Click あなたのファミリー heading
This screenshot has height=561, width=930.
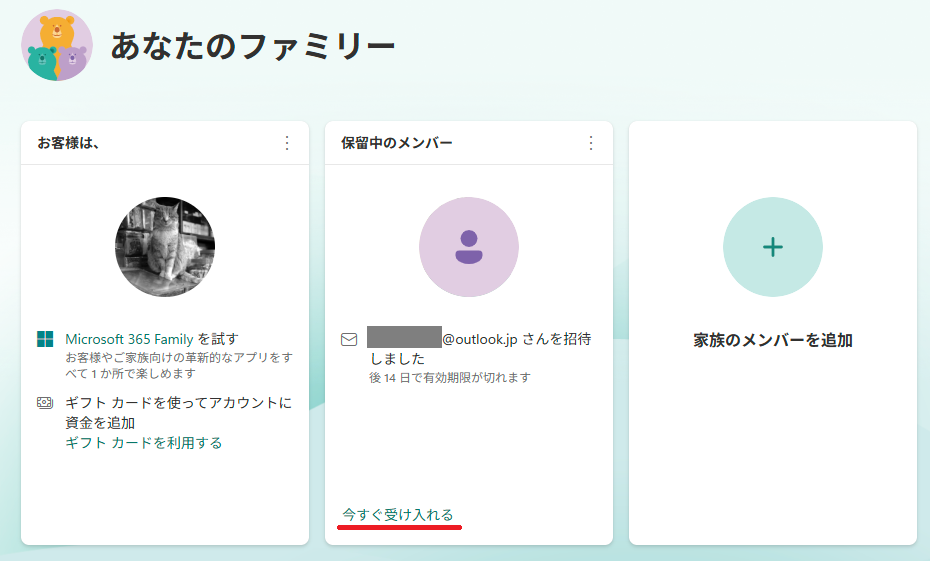(x=253, y=46)
